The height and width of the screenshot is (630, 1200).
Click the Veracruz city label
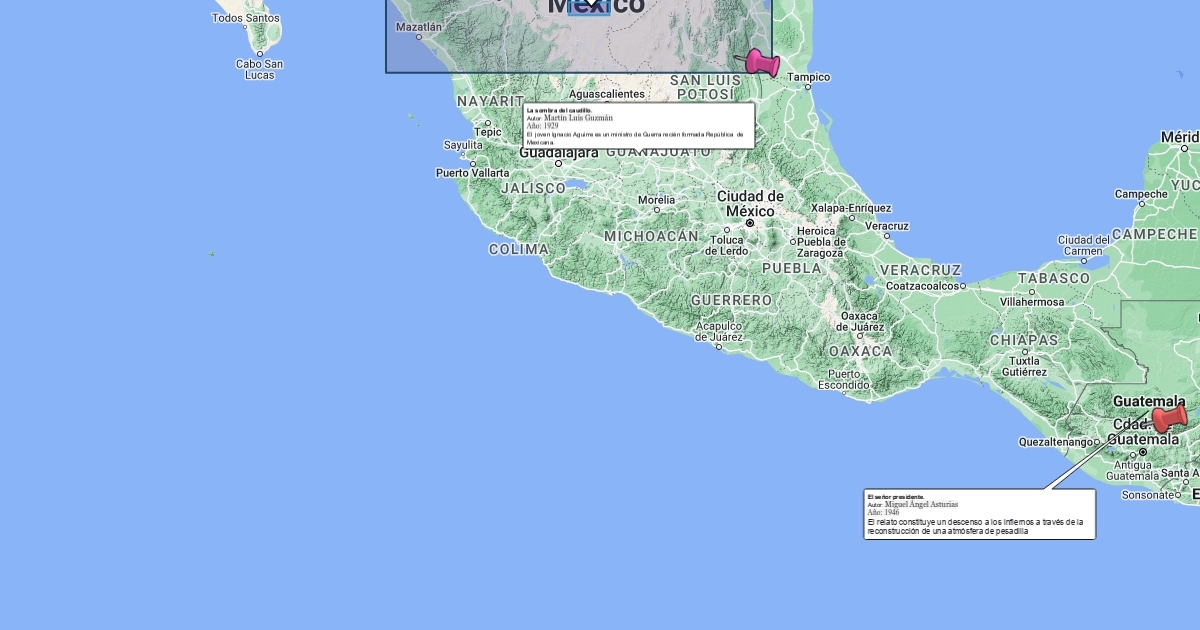pos(886,226)
